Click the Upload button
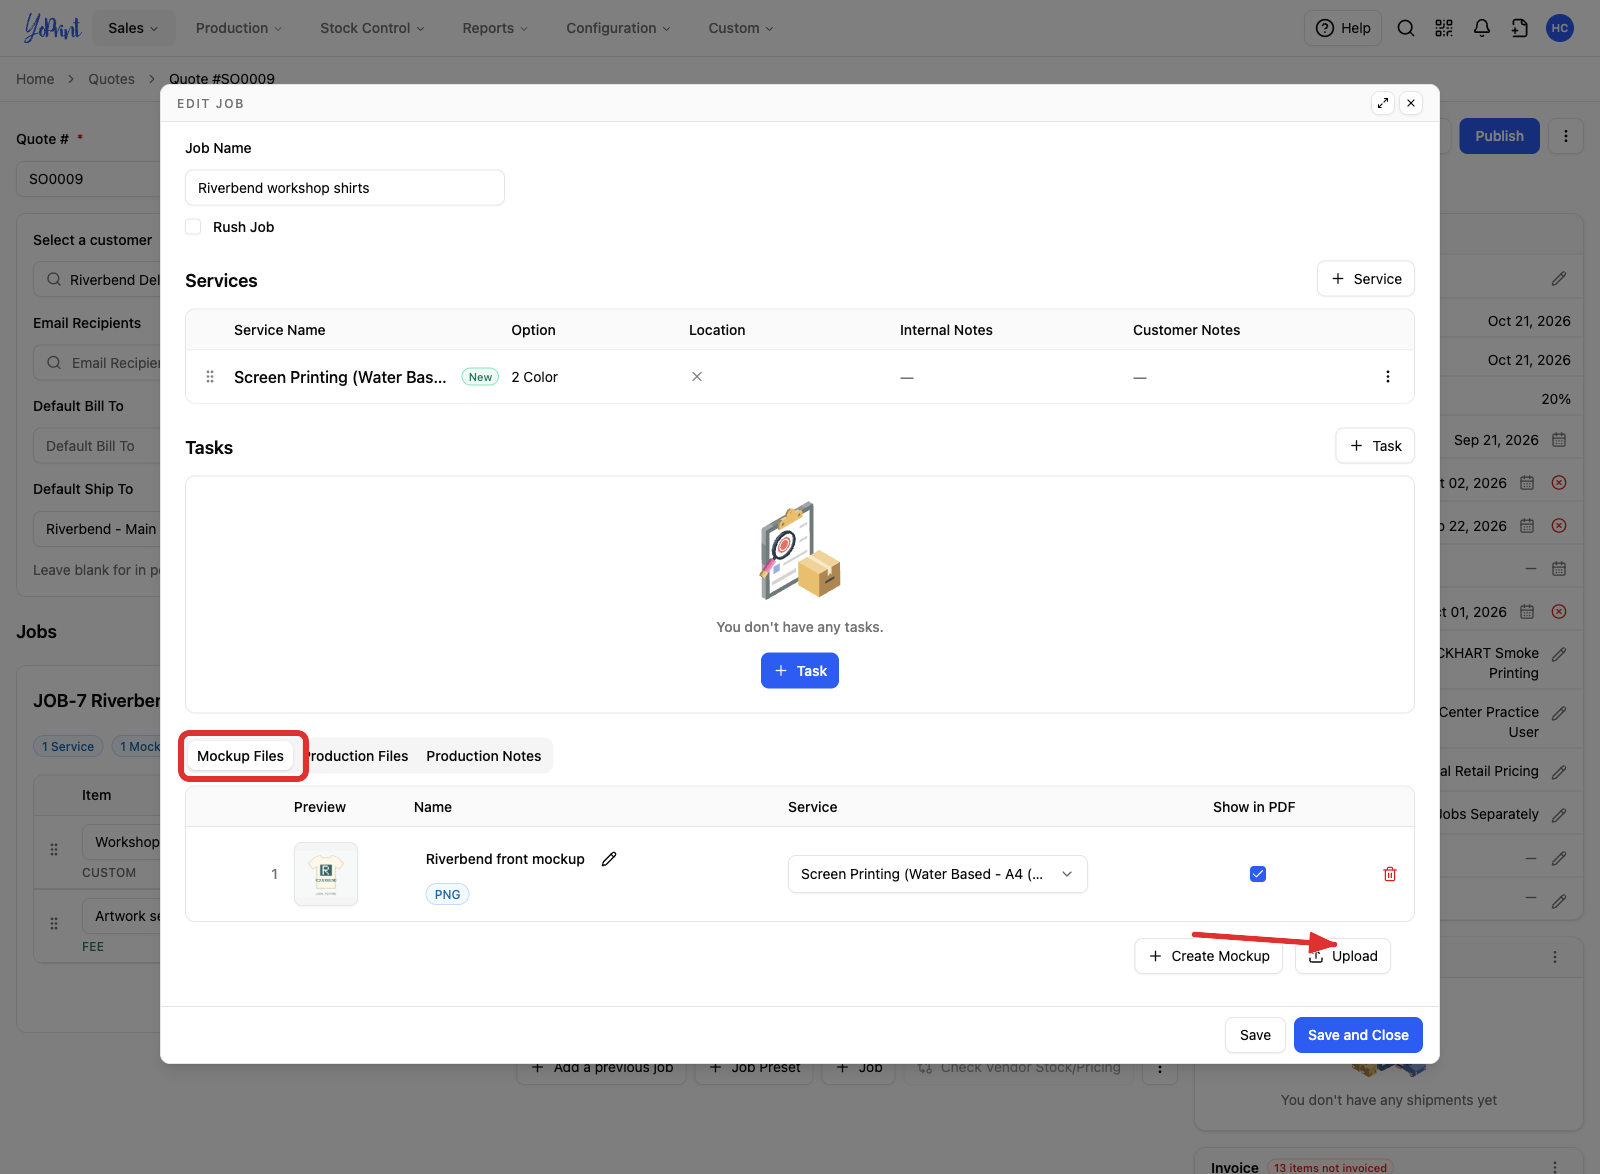 tap(1343, 956)
